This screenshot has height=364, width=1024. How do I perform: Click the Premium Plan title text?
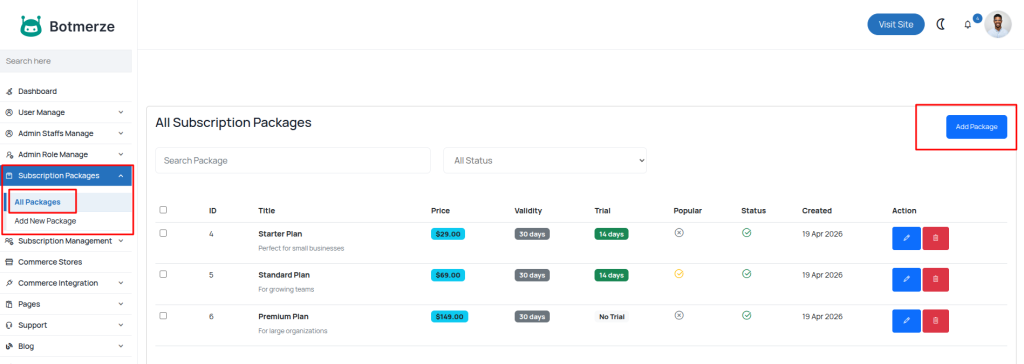[283, 316]
